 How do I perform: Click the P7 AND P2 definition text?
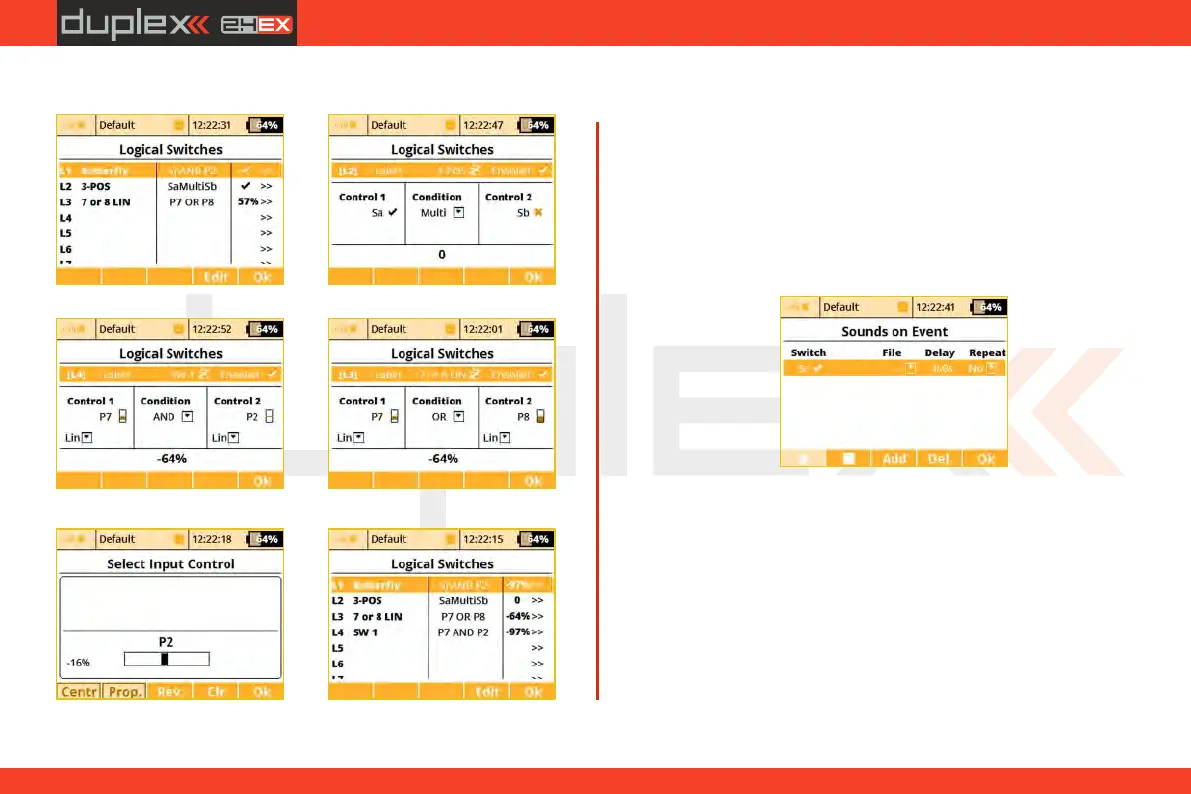click(463, 632)
